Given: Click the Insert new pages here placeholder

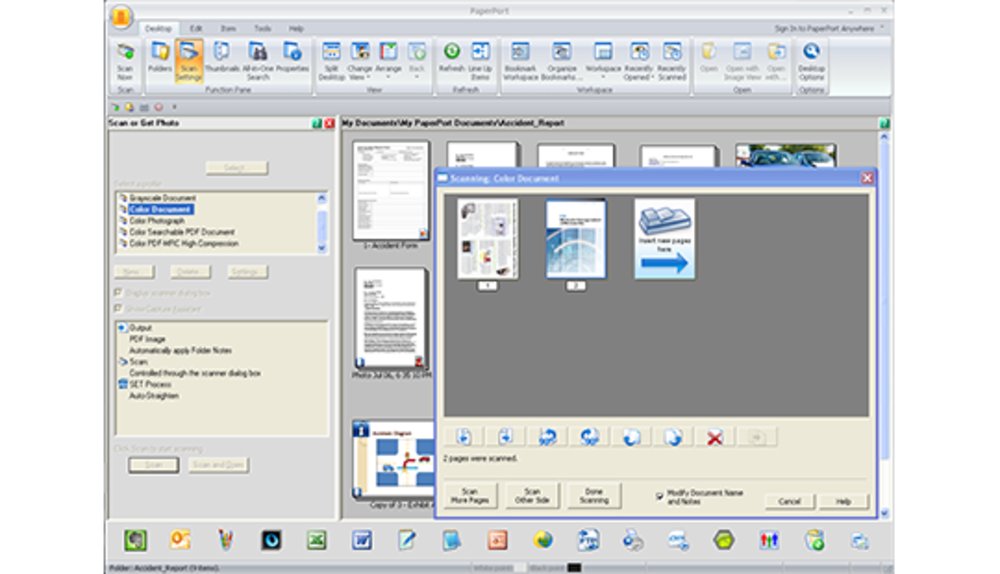Looking at the screenshot, I should coord(665,239).
